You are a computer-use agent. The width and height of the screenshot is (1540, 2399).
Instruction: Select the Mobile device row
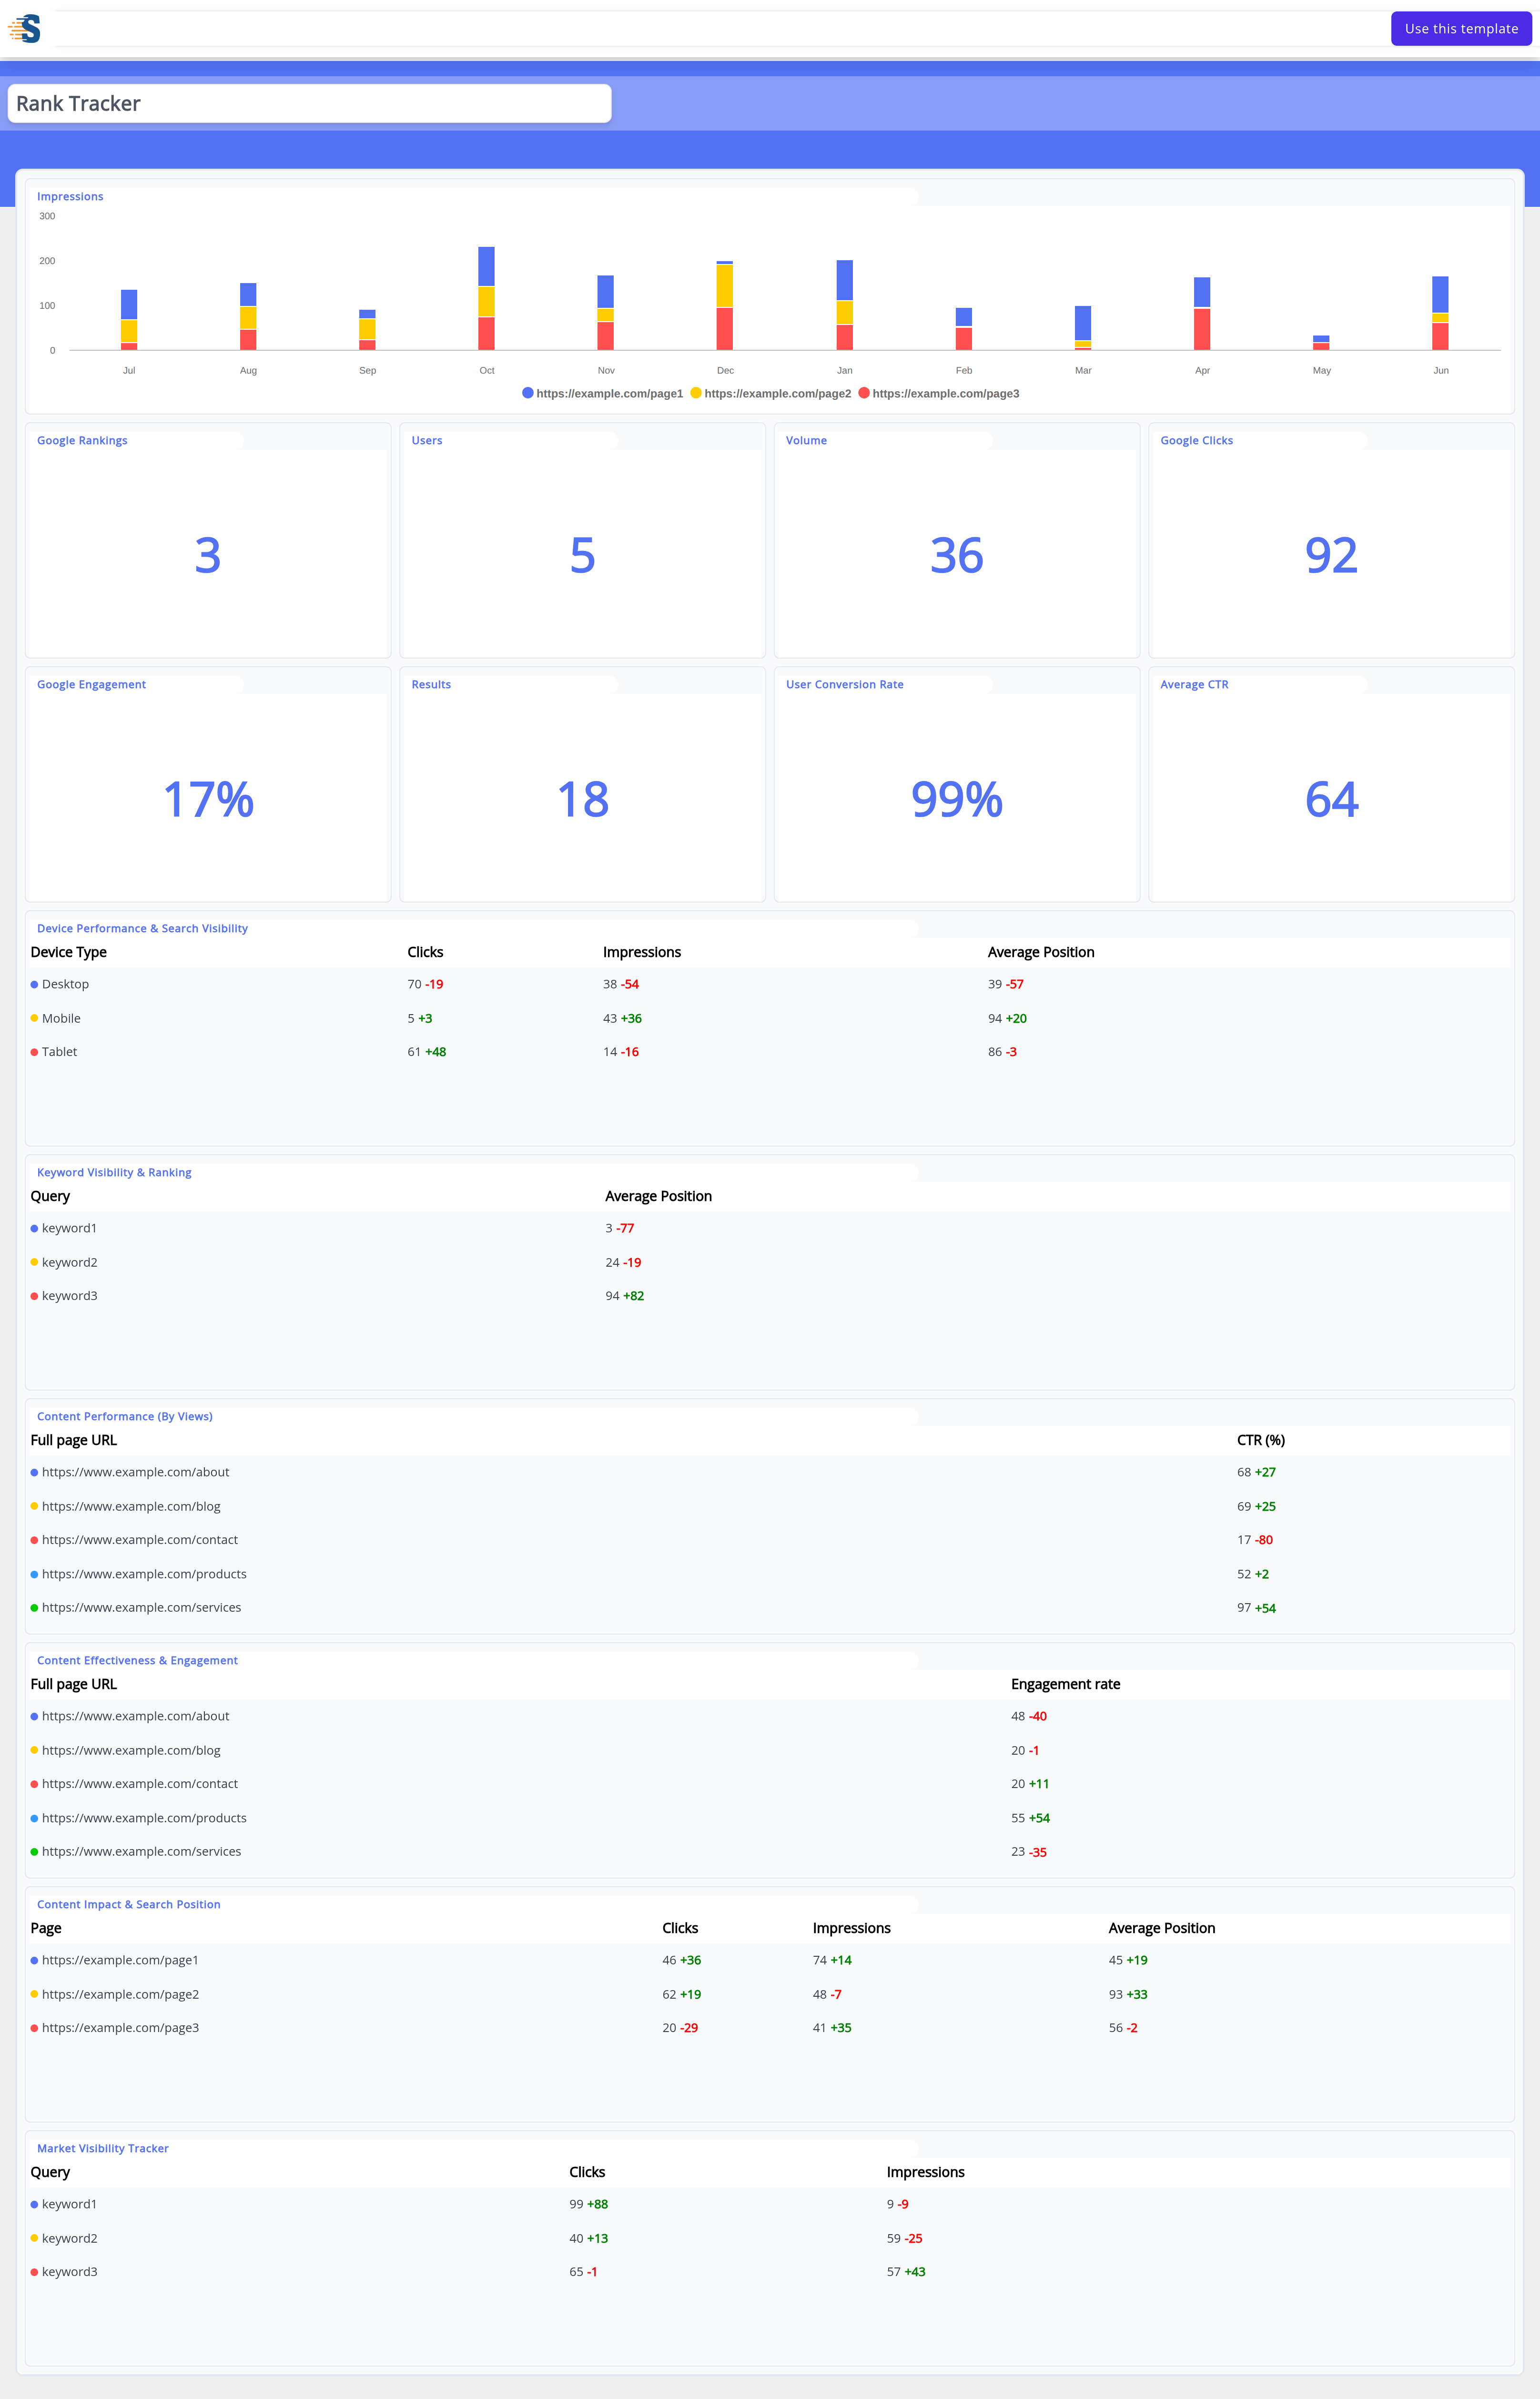pyautogui.click(x=768, y=1018)
